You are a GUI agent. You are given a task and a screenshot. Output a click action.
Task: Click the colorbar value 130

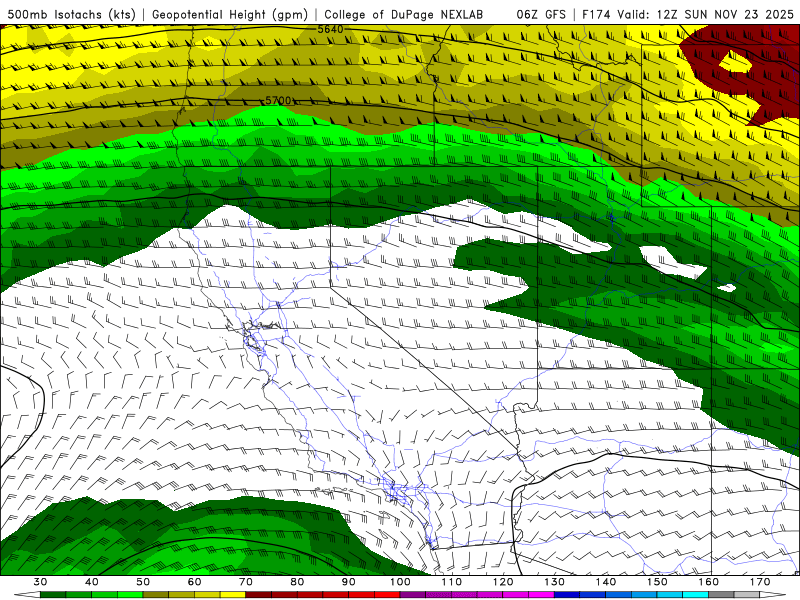[x=555, y=582]
